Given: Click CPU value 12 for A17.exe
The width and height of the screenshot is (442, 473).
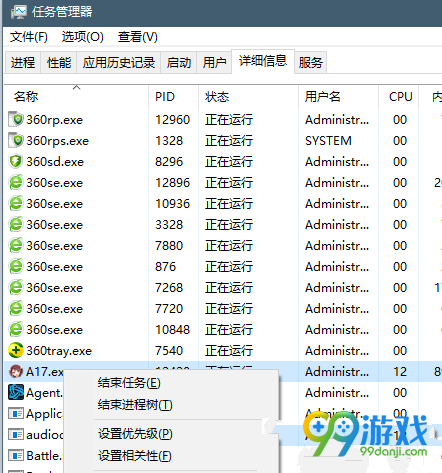Looking at the screenshot, I should pos(400,372).
